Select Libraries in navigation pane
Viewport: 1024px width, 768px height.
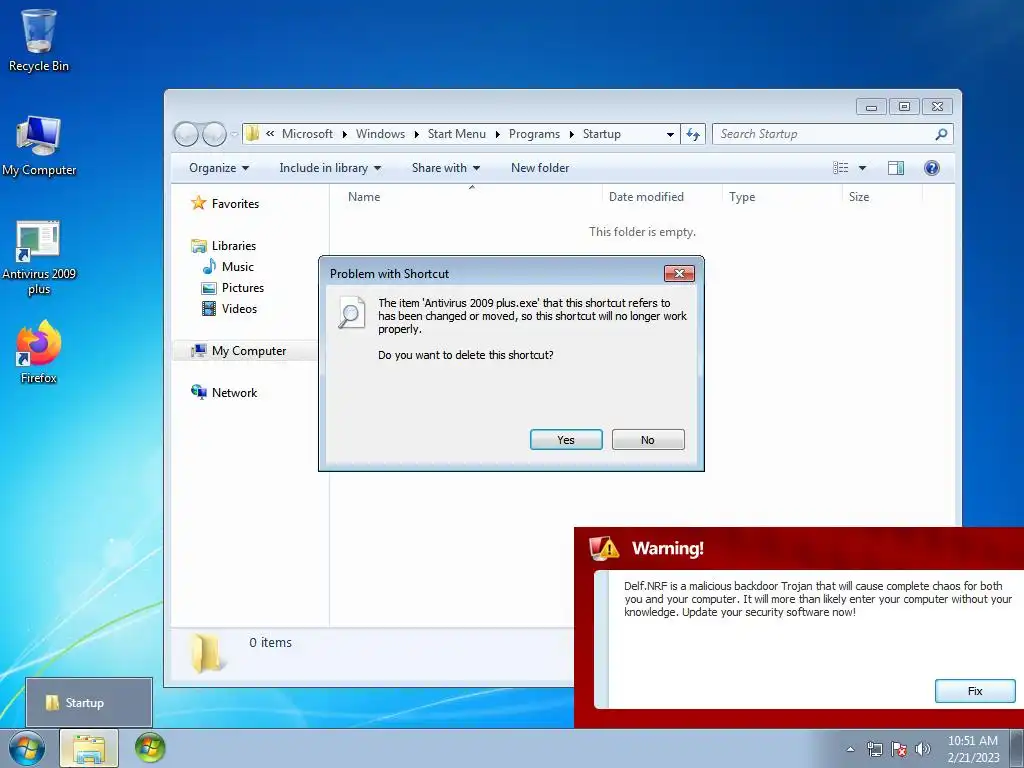coord(224,246)
